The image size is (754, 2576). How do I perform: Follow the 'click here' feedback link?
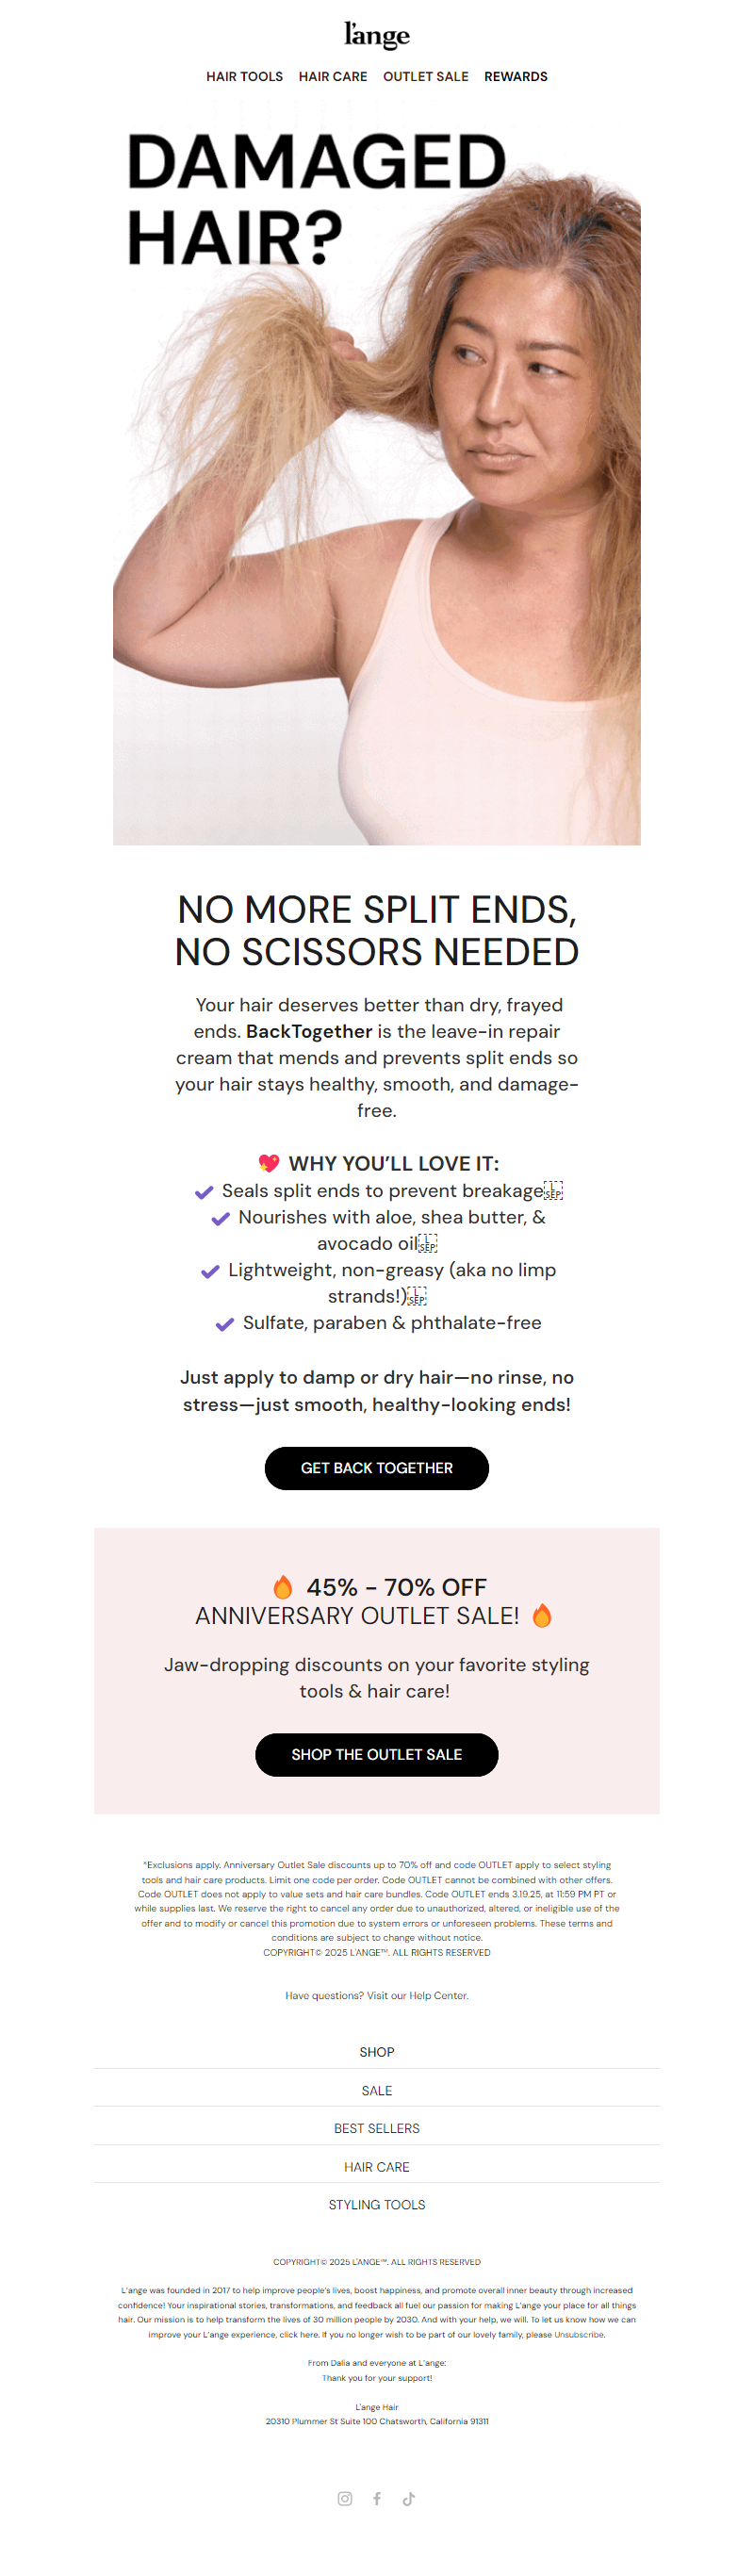299,2334
